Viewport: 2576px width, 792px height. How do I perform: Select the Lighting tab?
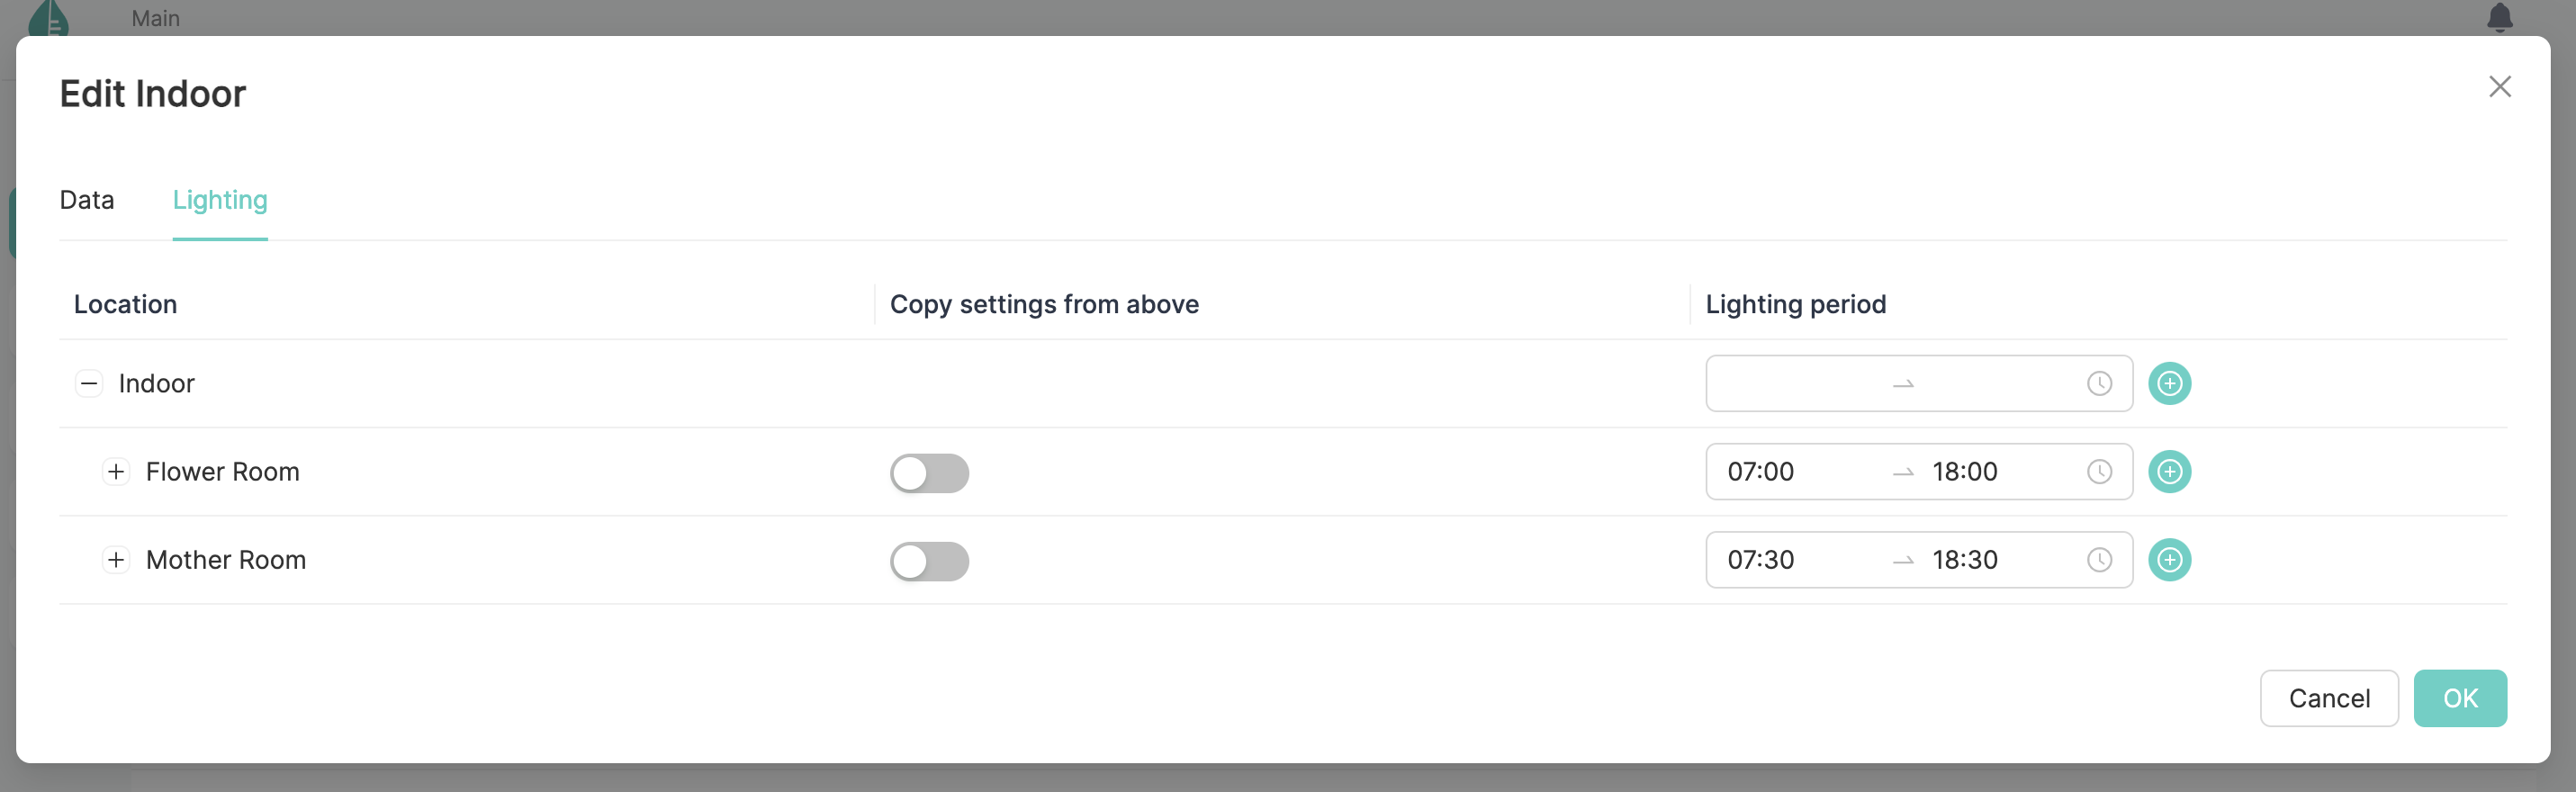[220, 200]
